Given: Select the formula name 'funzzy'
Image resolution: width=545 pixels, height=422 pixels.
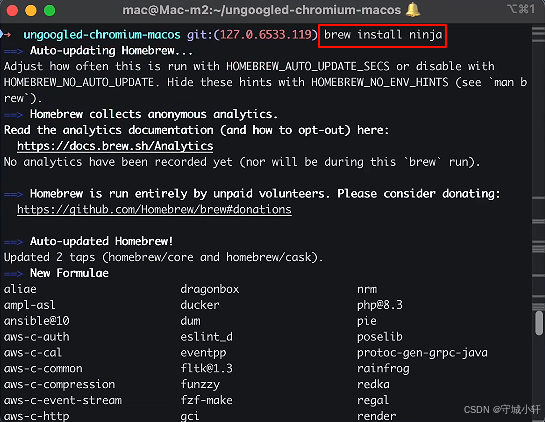Looking at the screenshot, I should 200,384.
